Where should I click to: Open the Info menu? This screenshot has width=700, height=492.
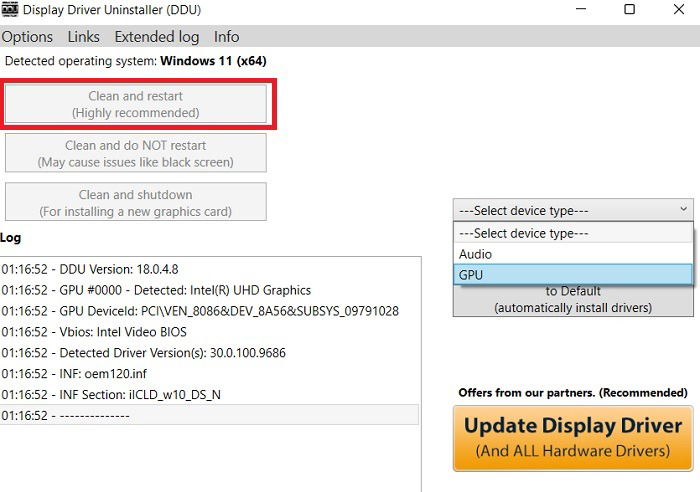coord(226,37)
